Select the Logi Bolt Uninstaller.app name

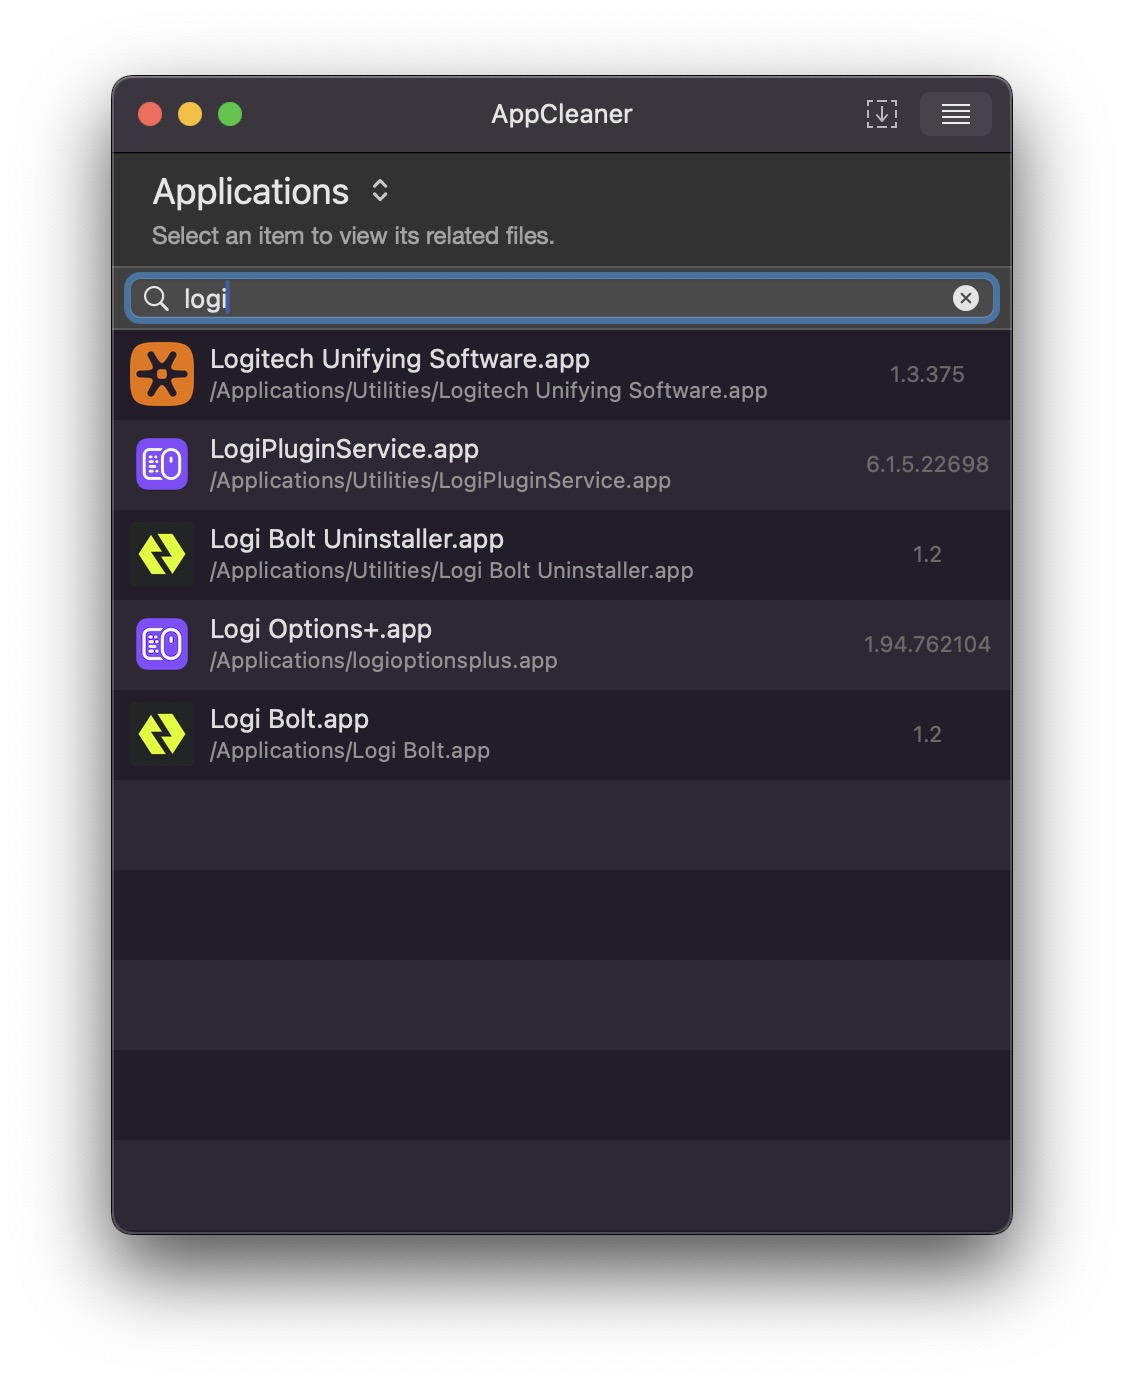coord(357,539)
